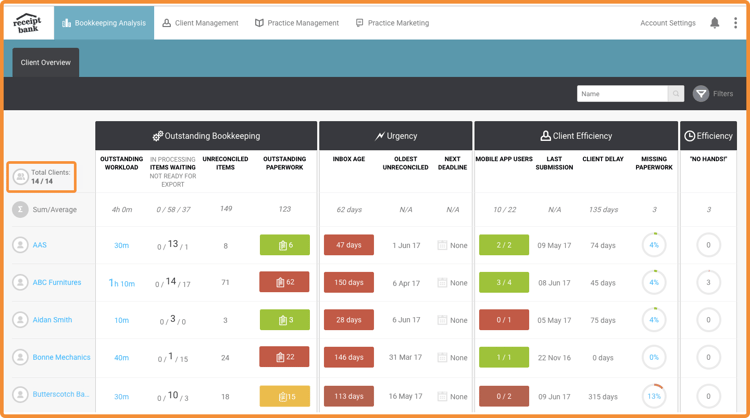Image resolution: width=750 pixels, height=418 pixels.
Task: Select the Bookkeeping Analysis tab
Action: pos(104,23)
